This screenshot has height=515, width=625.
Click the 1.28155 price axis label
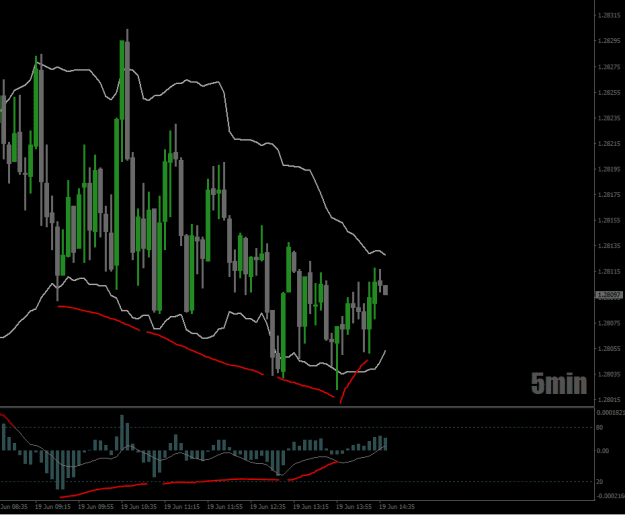(x=609, y=220)
